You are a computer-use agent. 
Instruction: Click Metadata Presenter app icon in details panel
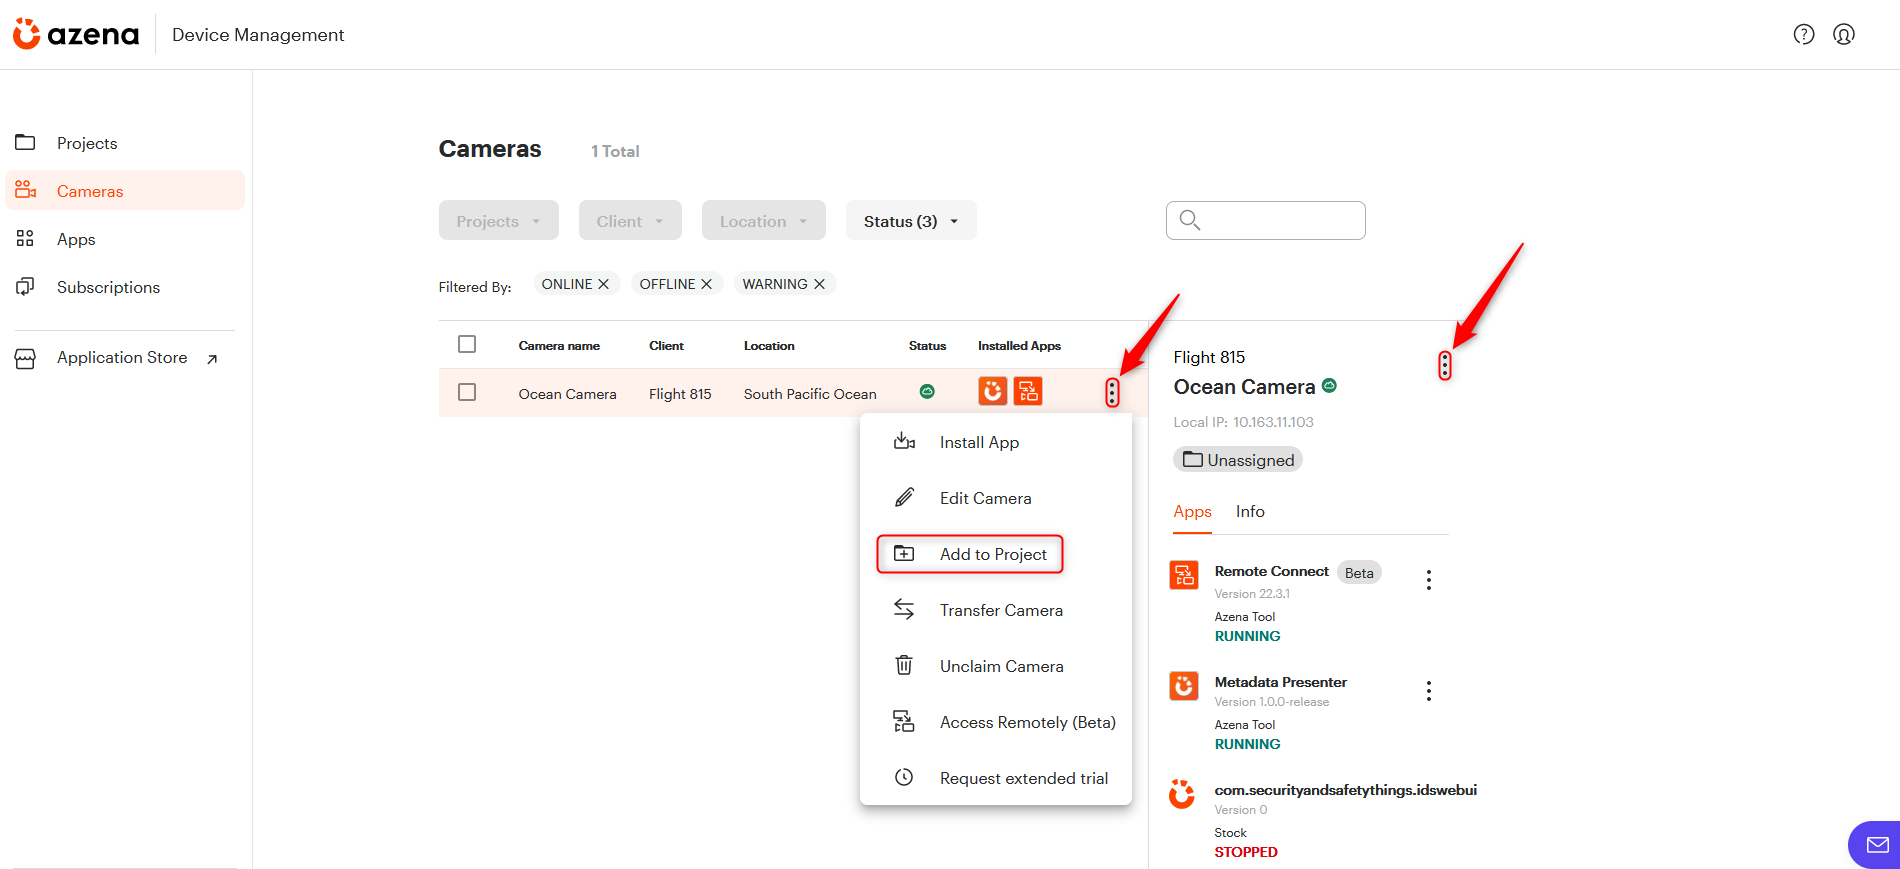1184,686
